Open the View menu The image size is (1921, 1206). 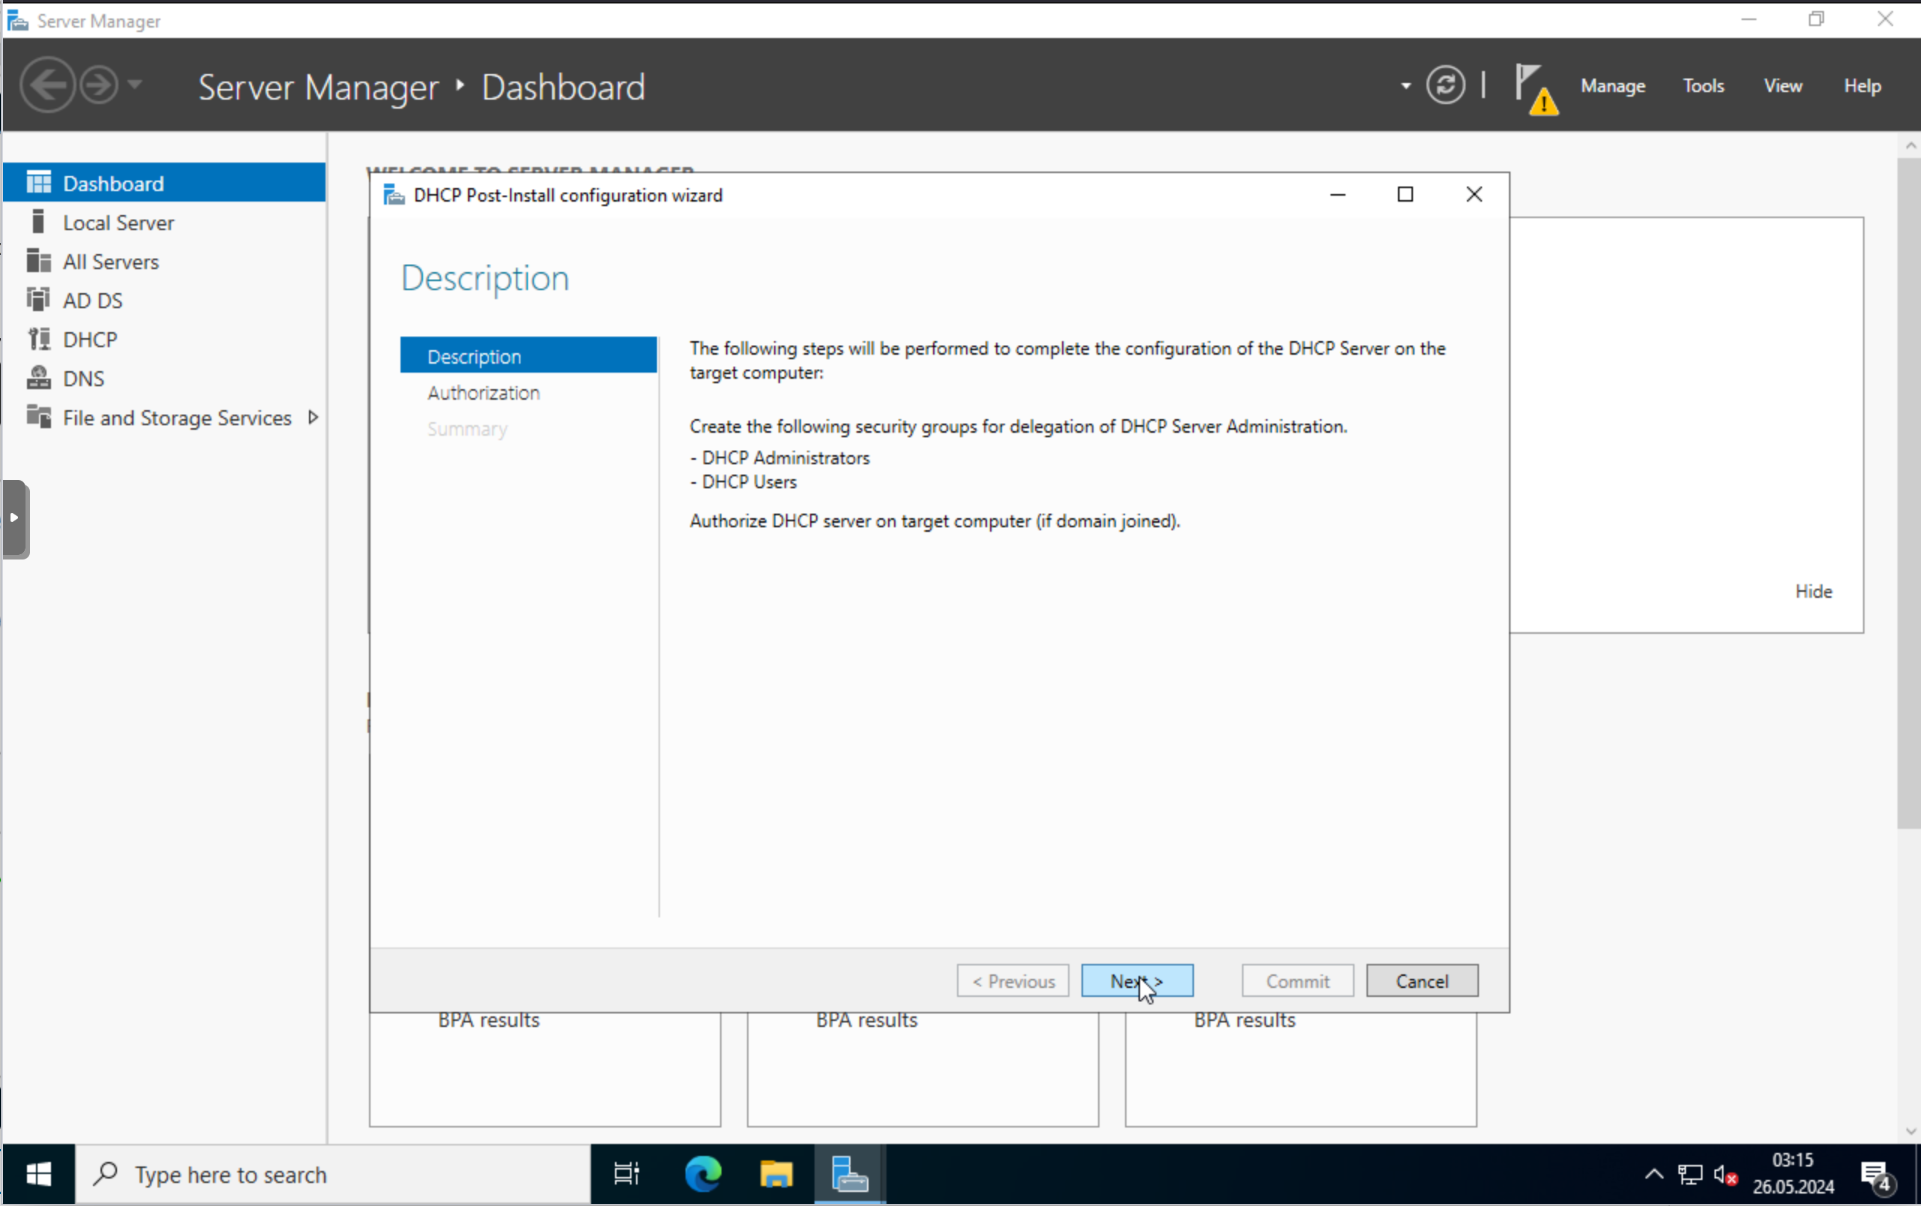1782,86
